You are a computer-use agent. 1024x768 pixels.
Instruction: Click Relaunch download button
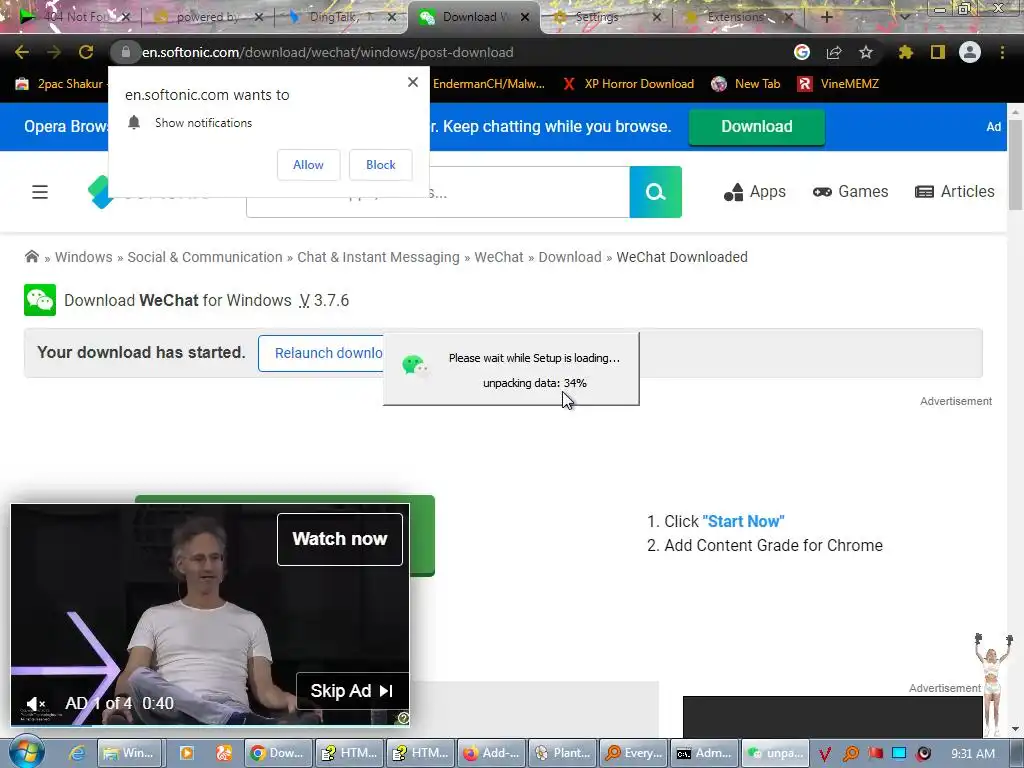click(321, 353)
